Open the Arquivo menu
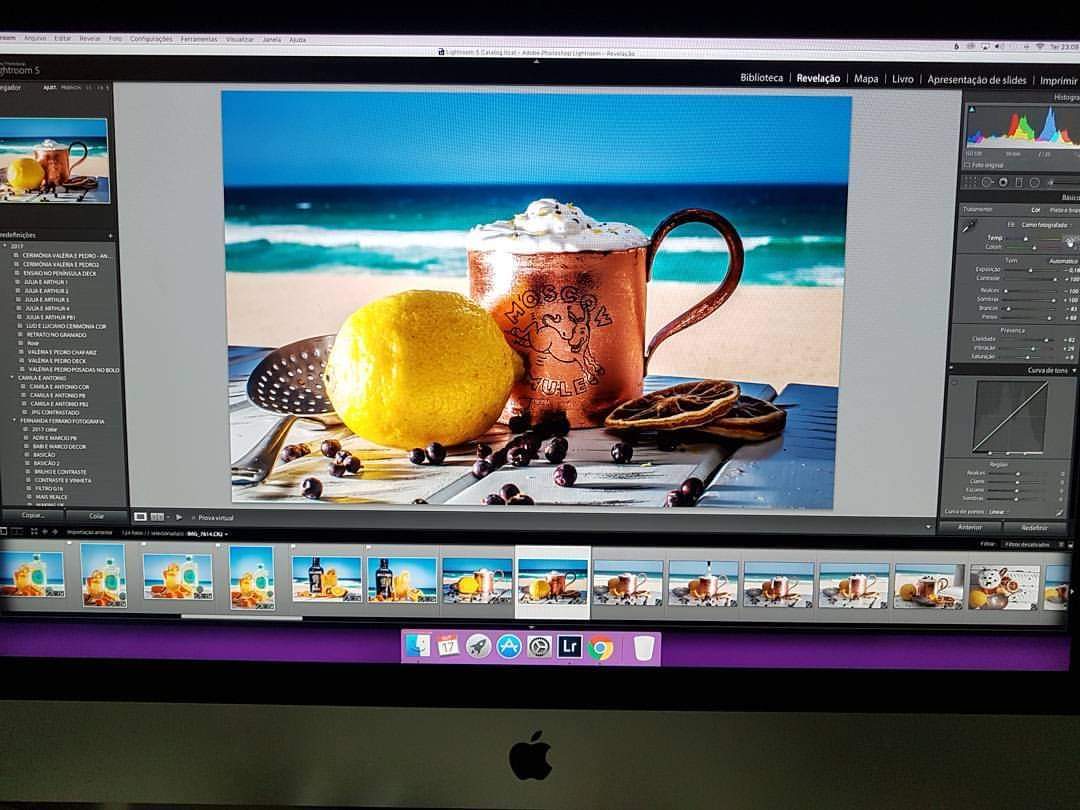Screen dimensions: 1080x810 (x=35, y=39)
